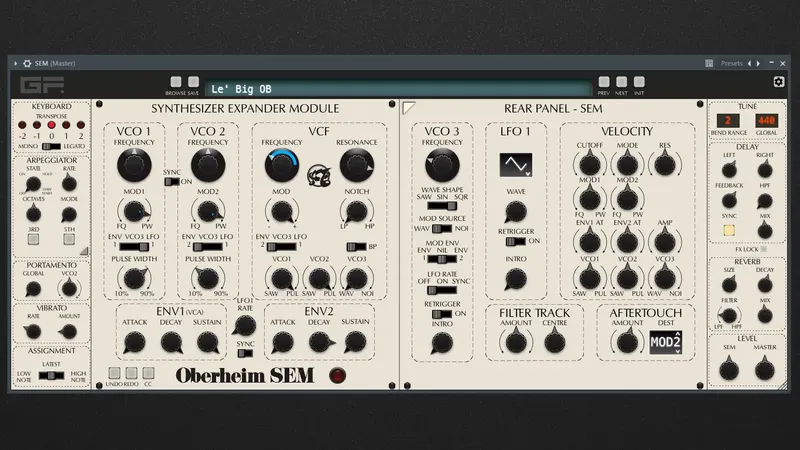Click the REVERB SIZE knob
This screenshot has height=450, width=800.
[x=729, y=284]
